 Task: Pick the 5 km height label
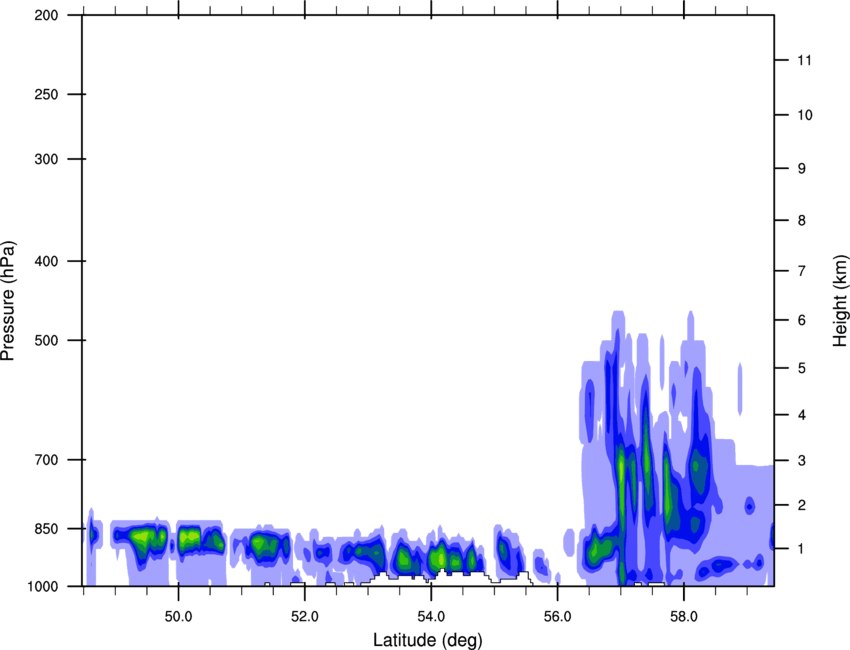click(801, 368)
